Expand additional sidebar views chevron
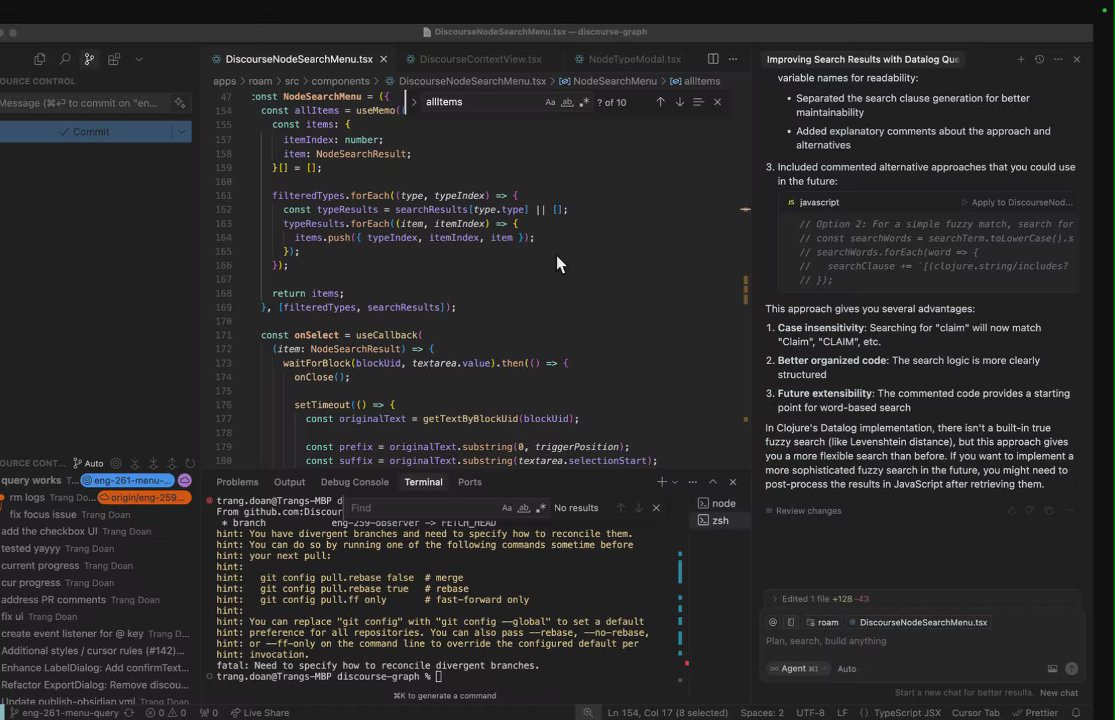This screenshot has width=1115, height=720. coord(139,60)
